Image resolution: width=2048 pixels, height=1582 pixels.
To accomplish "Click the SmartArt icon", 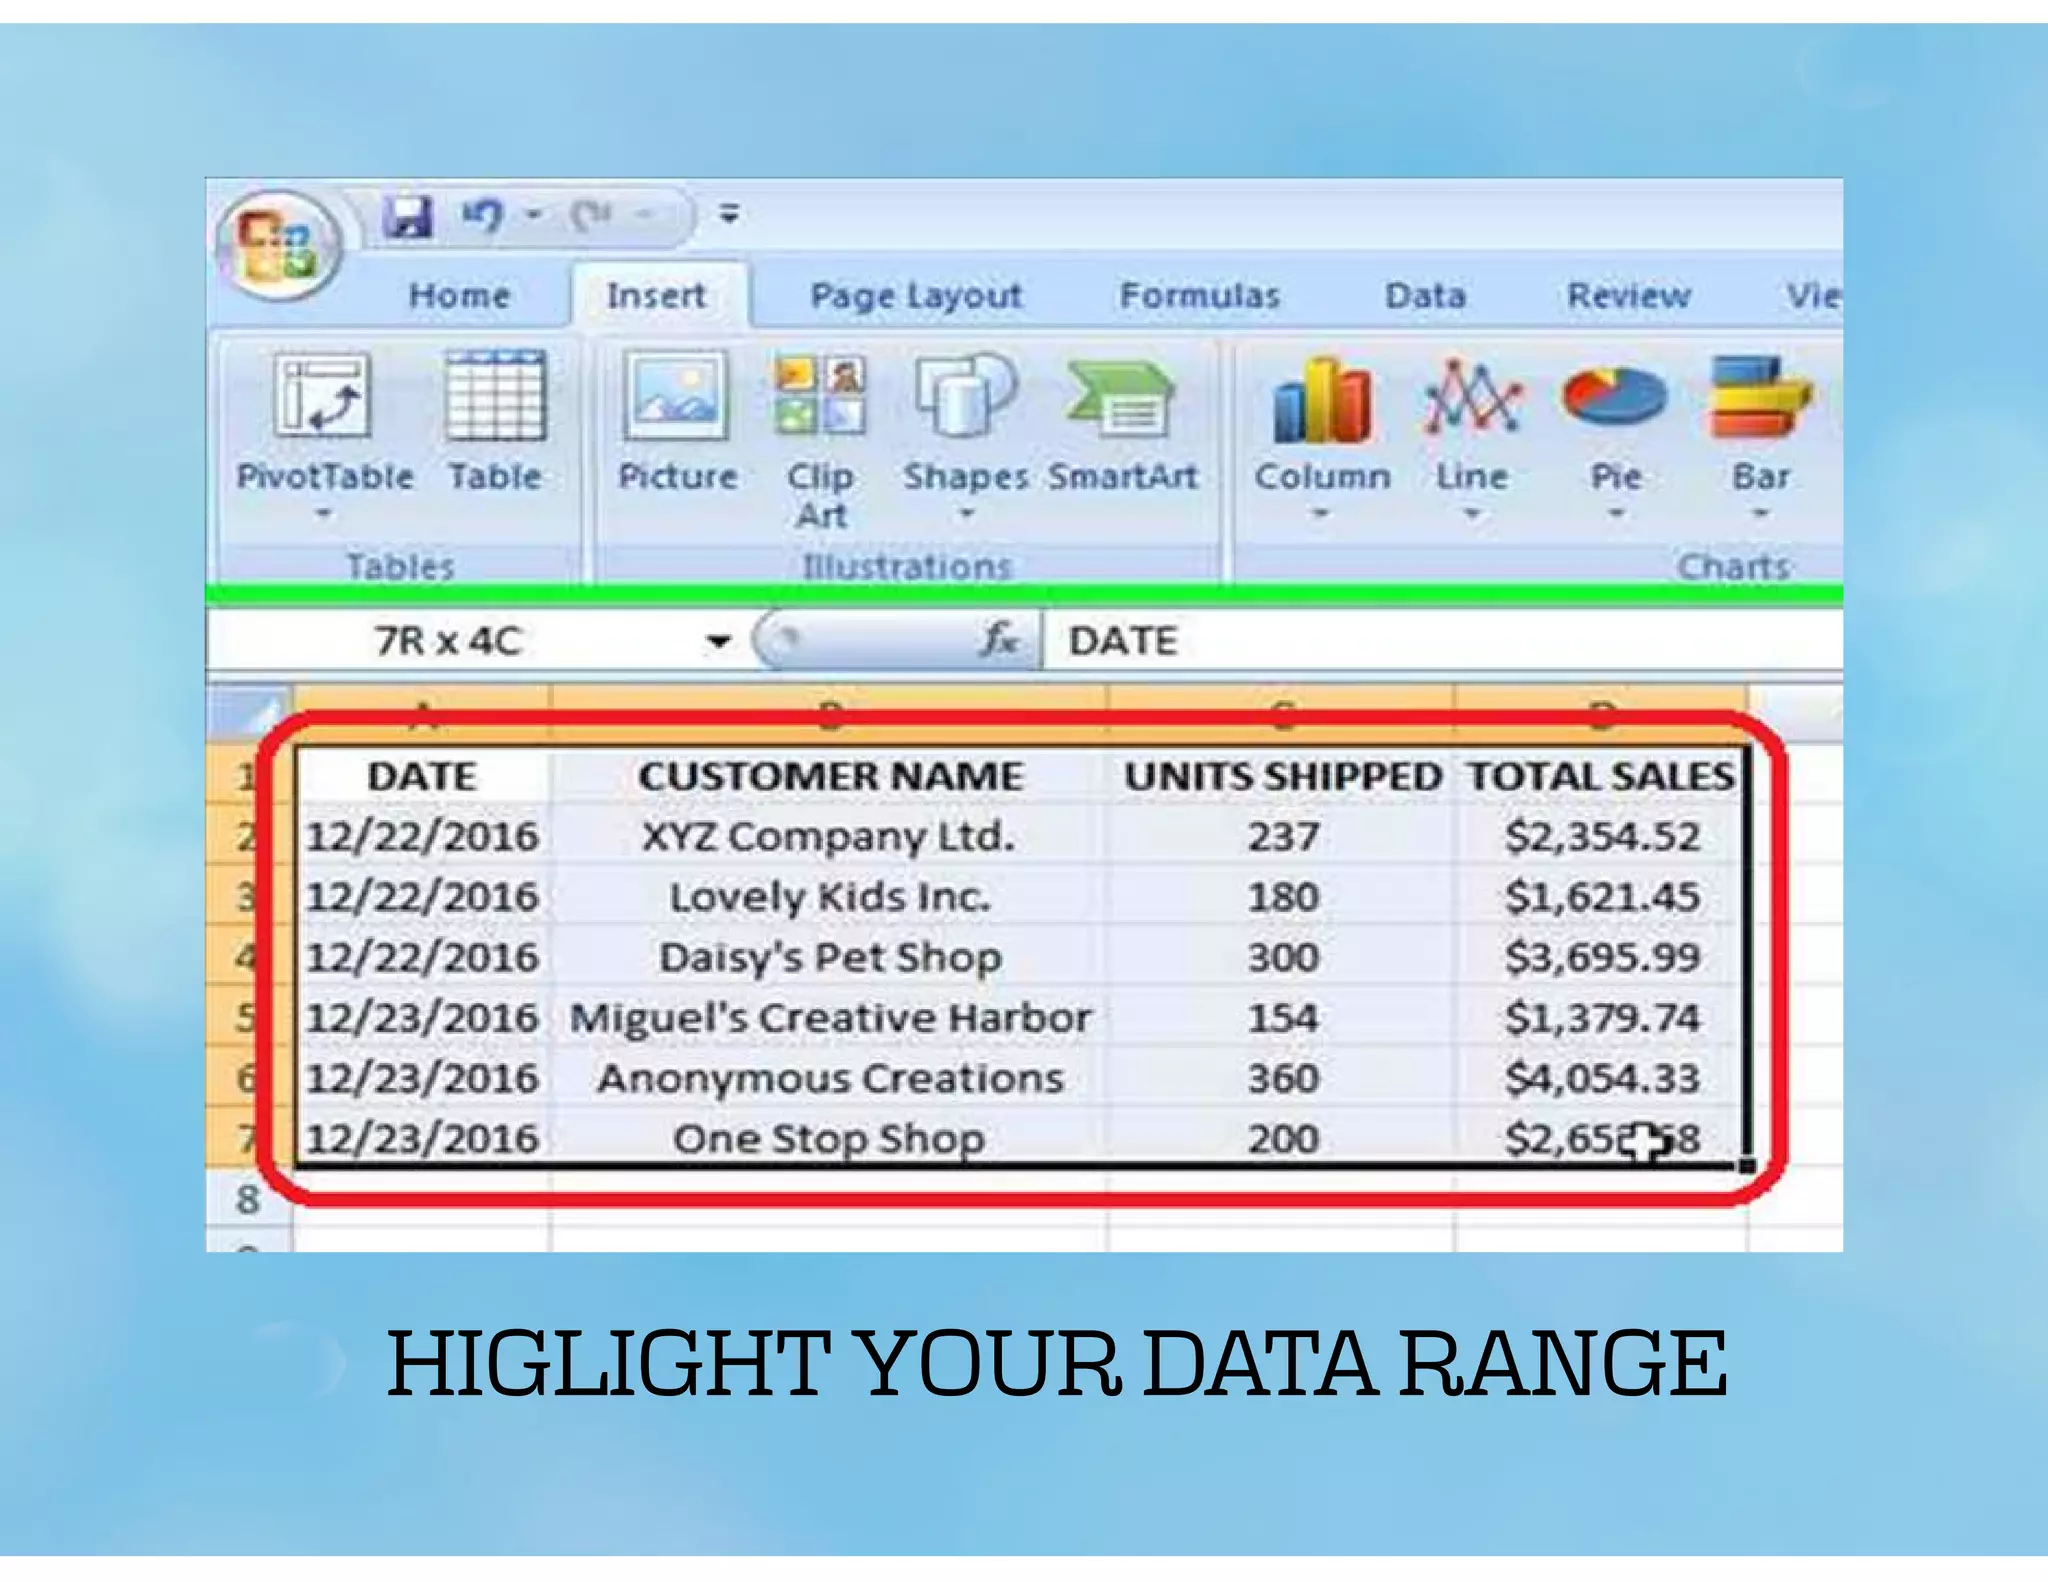I will (1121, 400).
